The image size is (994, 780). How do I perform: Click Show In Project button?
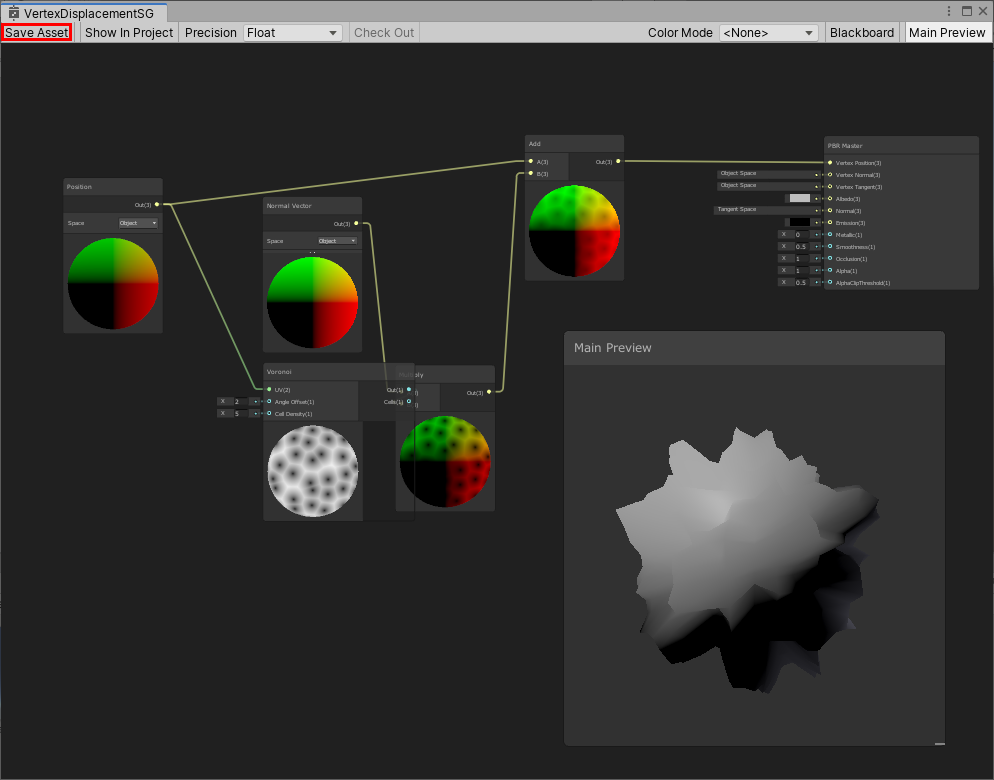(129, 33)
